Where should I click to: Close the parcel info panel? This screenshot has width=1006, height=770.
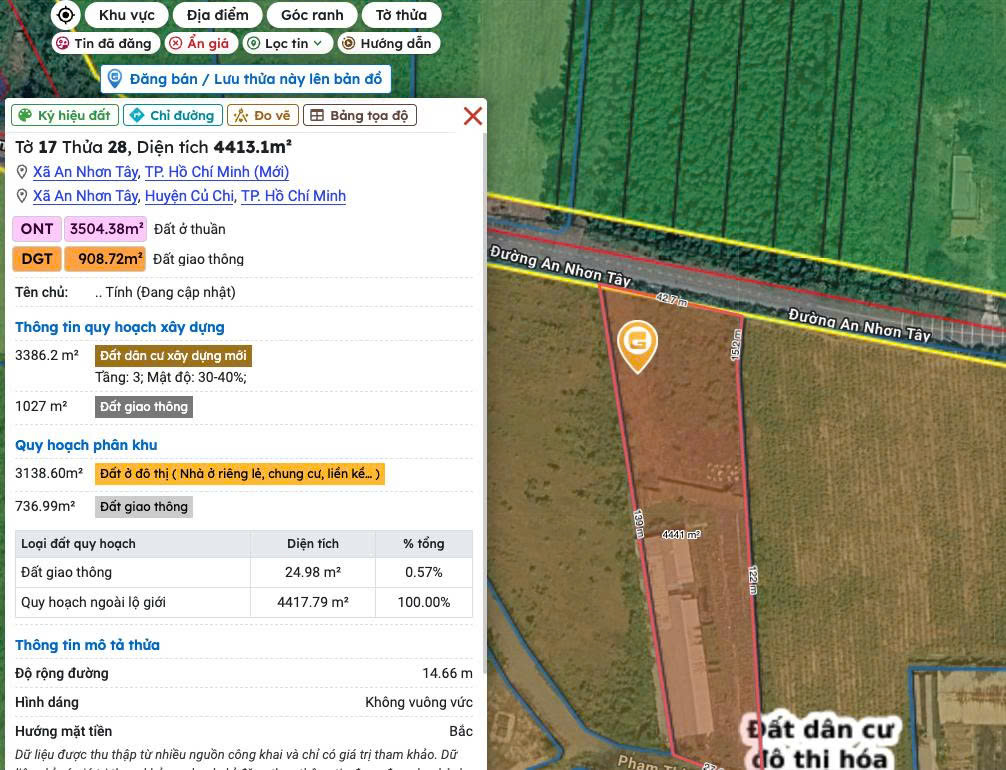(x=473, y=116)
